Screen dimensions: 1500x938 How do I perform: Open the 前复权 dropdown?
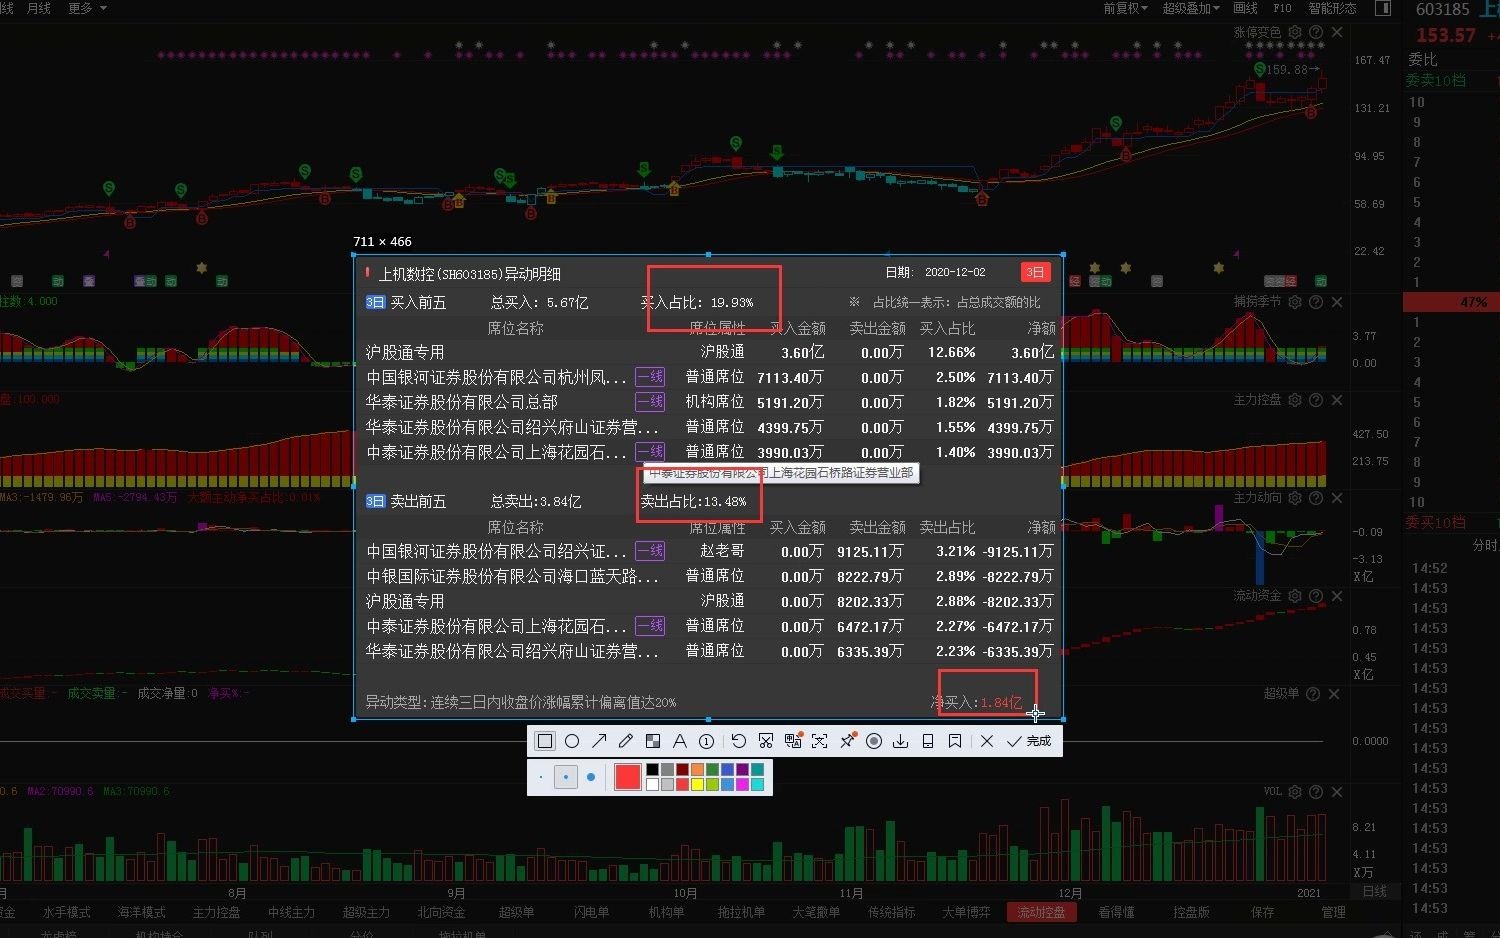(x=1126, y=8)
